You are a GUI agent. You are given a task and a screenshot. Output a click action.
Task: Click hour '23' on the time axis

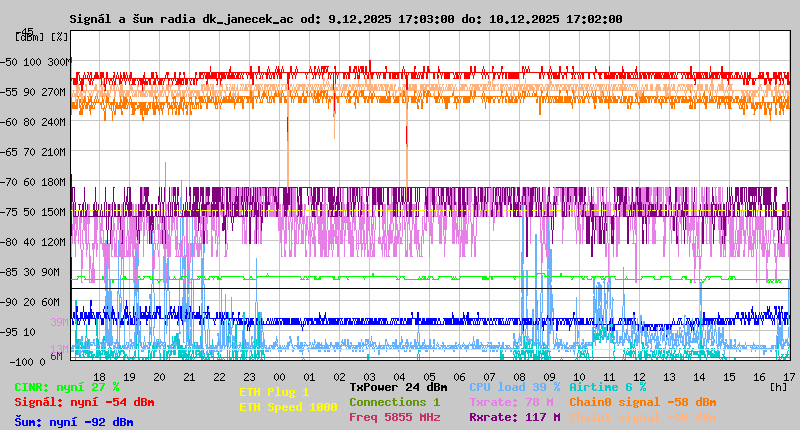pos(249,377)
